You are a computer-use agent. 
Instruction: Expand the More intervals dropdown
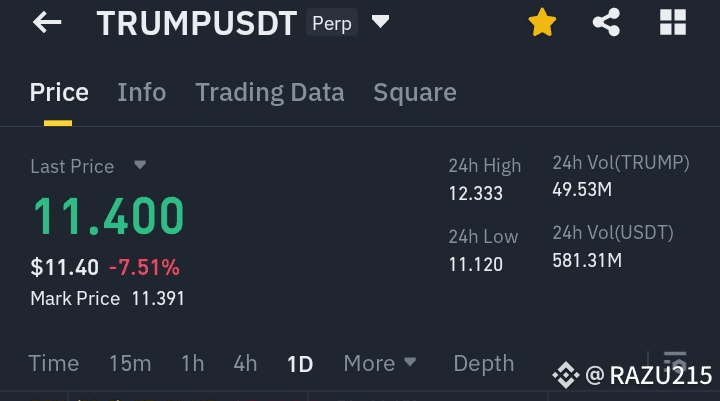[x=379, y=363]
